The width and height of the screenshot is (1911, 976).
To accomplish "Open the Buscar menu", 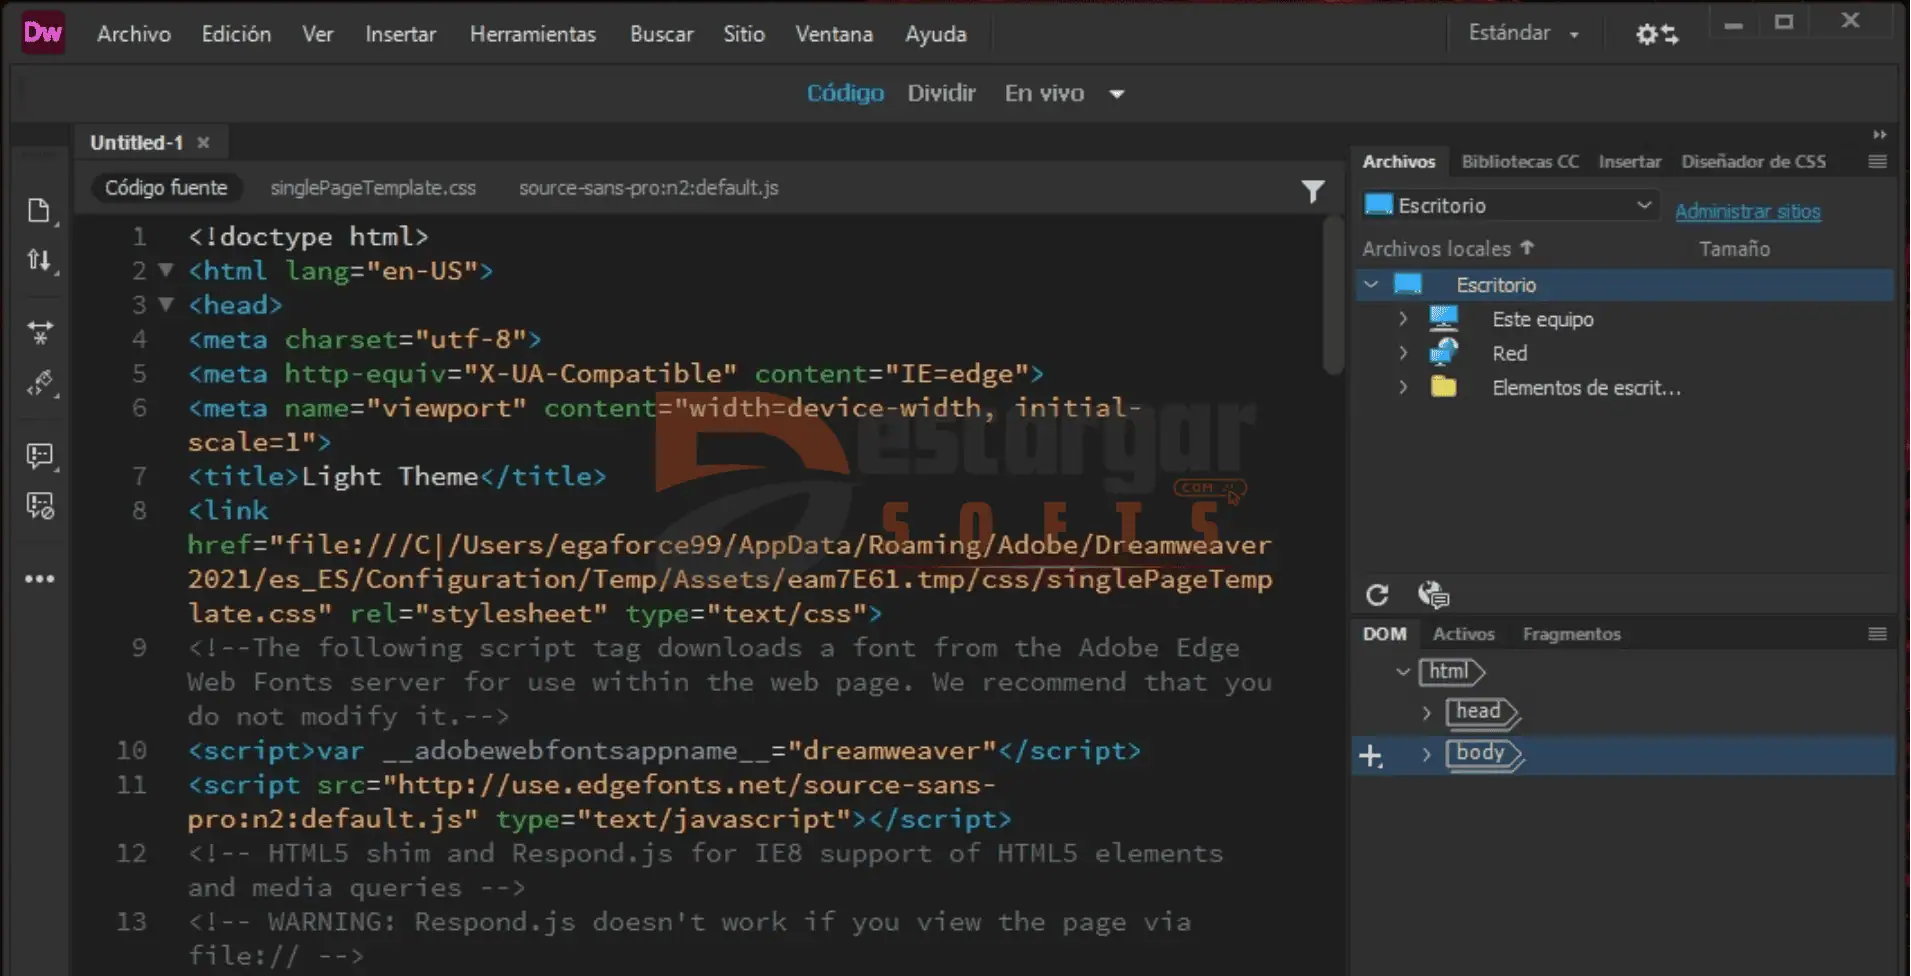I will click(662, 34).
